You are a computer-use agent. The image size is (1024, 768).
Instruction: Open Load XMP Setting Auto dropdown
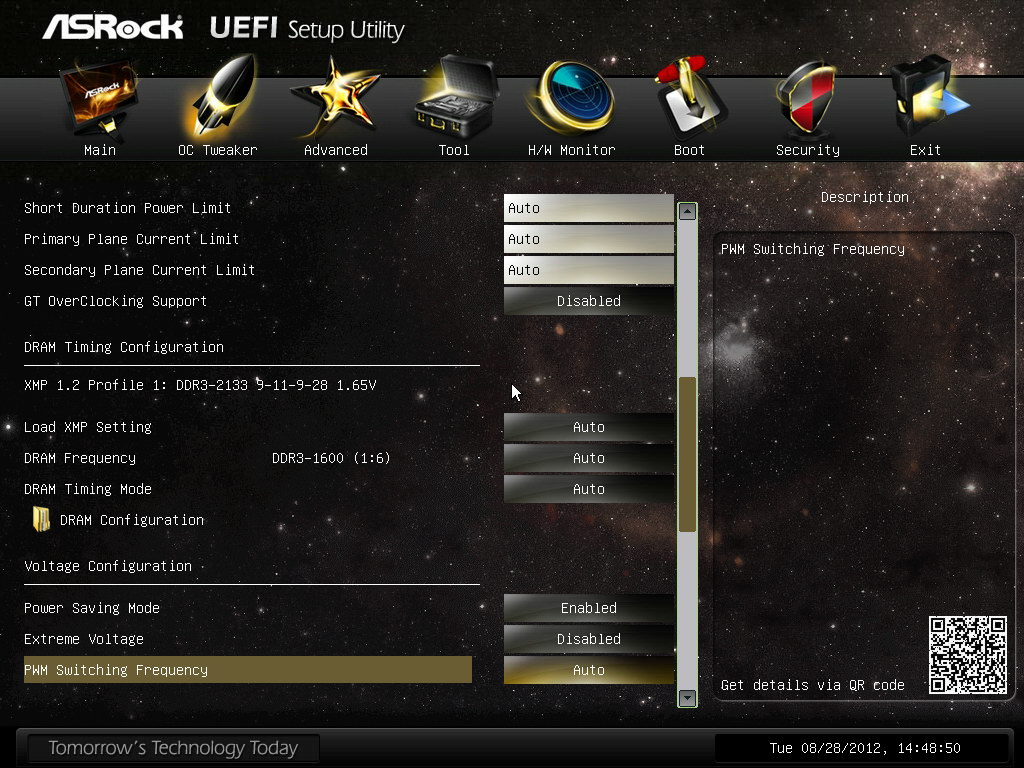(x=588, y=427)
